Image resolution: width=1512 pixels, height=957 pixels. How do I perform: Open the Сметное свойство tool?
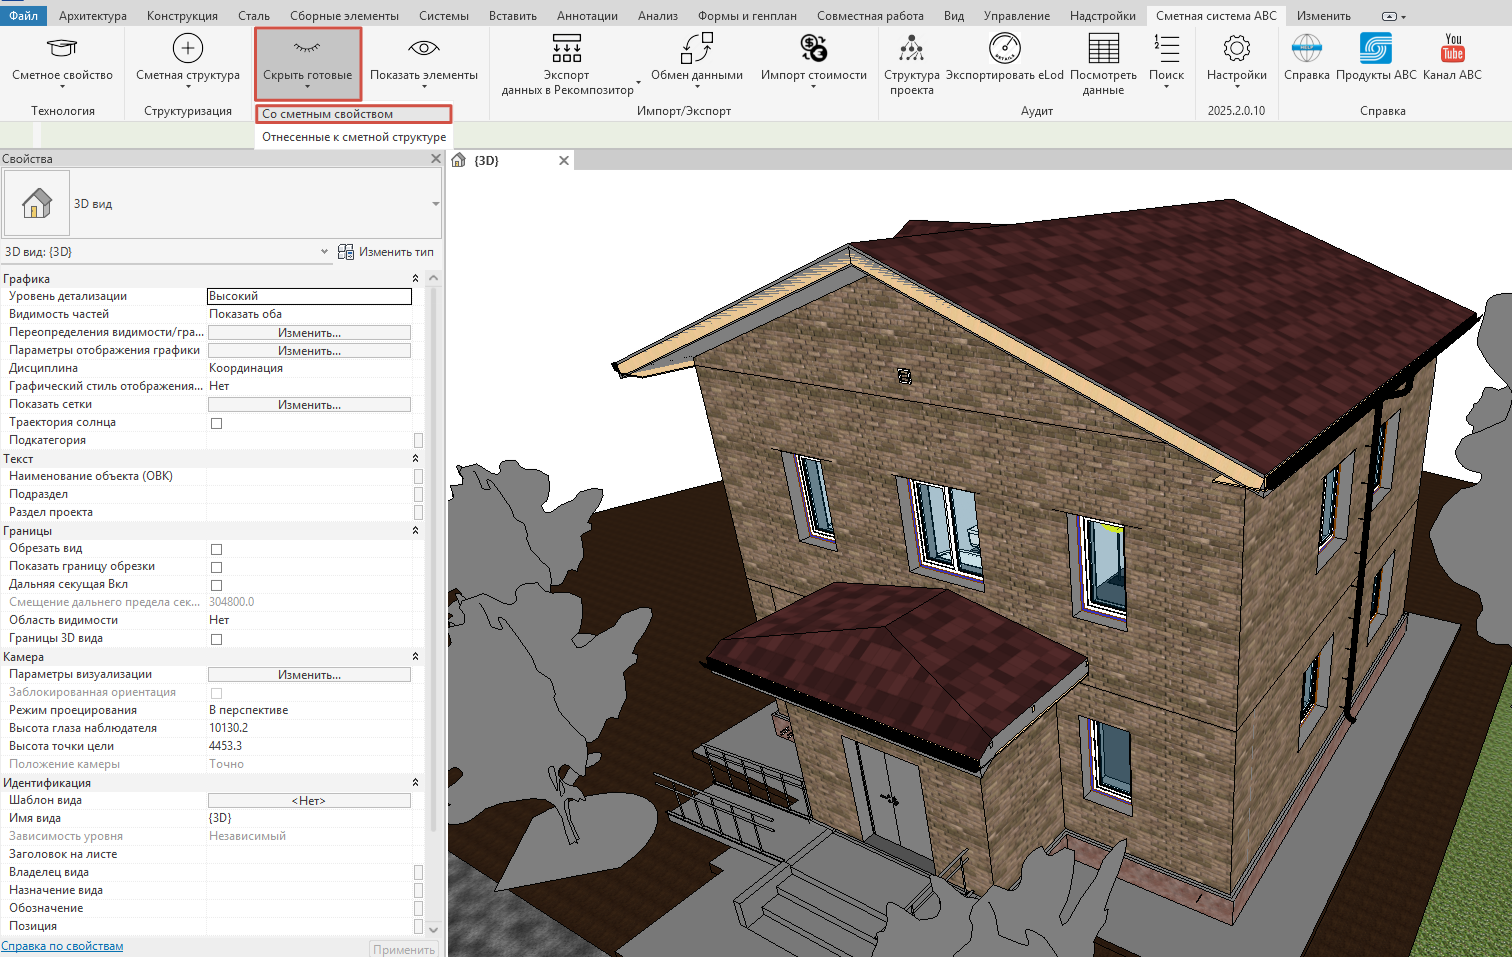[62, 48]
